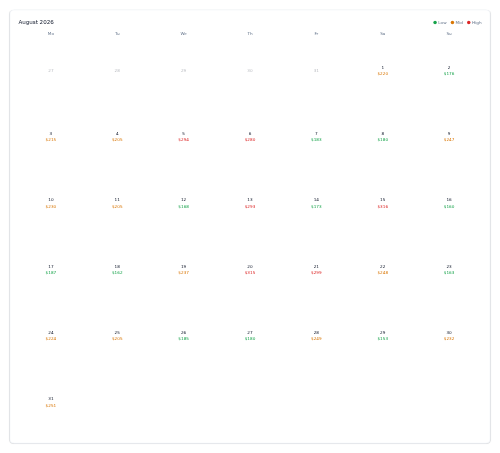
Task: Select August 11 date cell
Action: pos(117,203)
